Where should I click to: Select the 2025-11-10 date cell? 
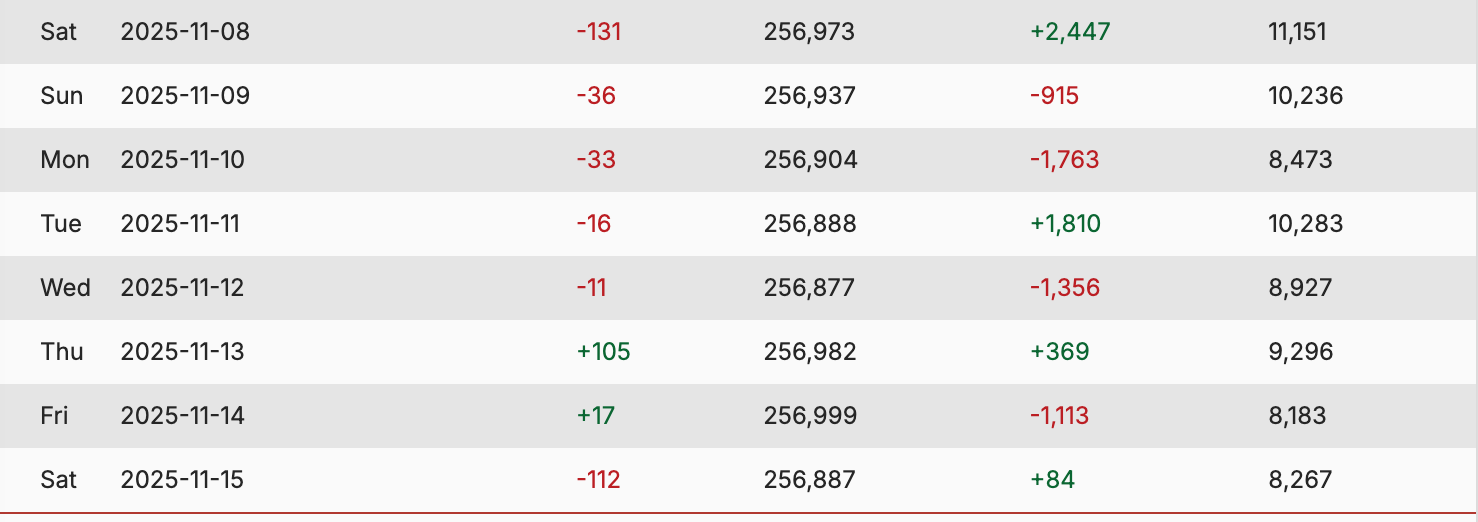tap(182, 160)
